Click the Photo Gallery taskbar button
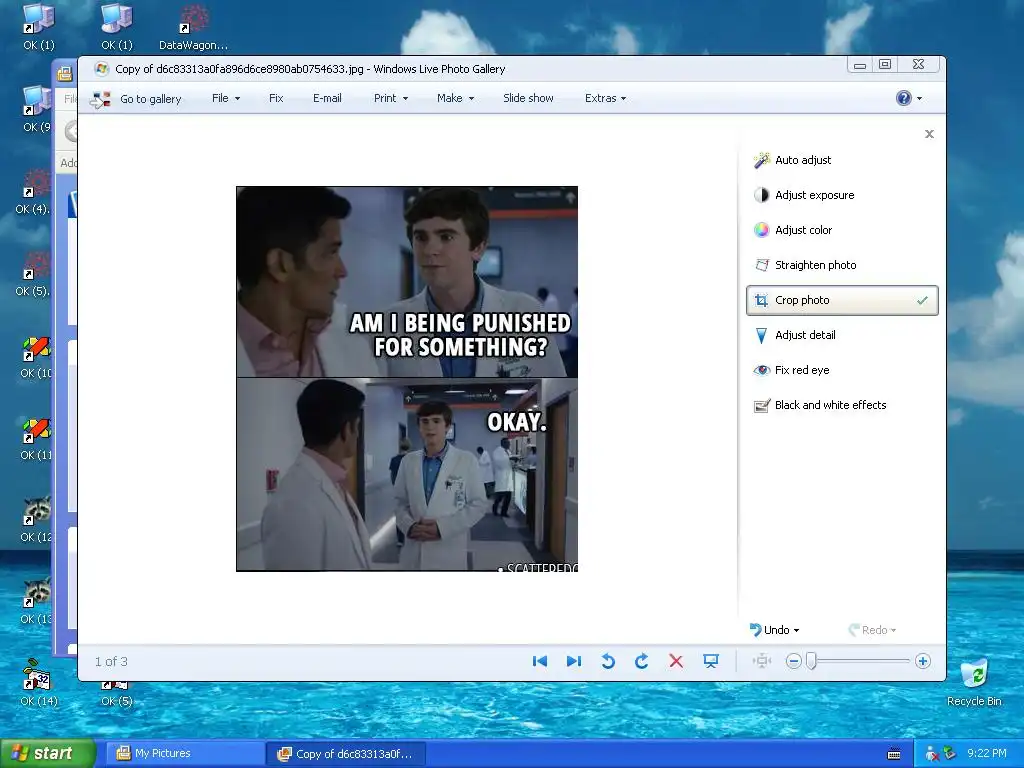 coord(346,754)
